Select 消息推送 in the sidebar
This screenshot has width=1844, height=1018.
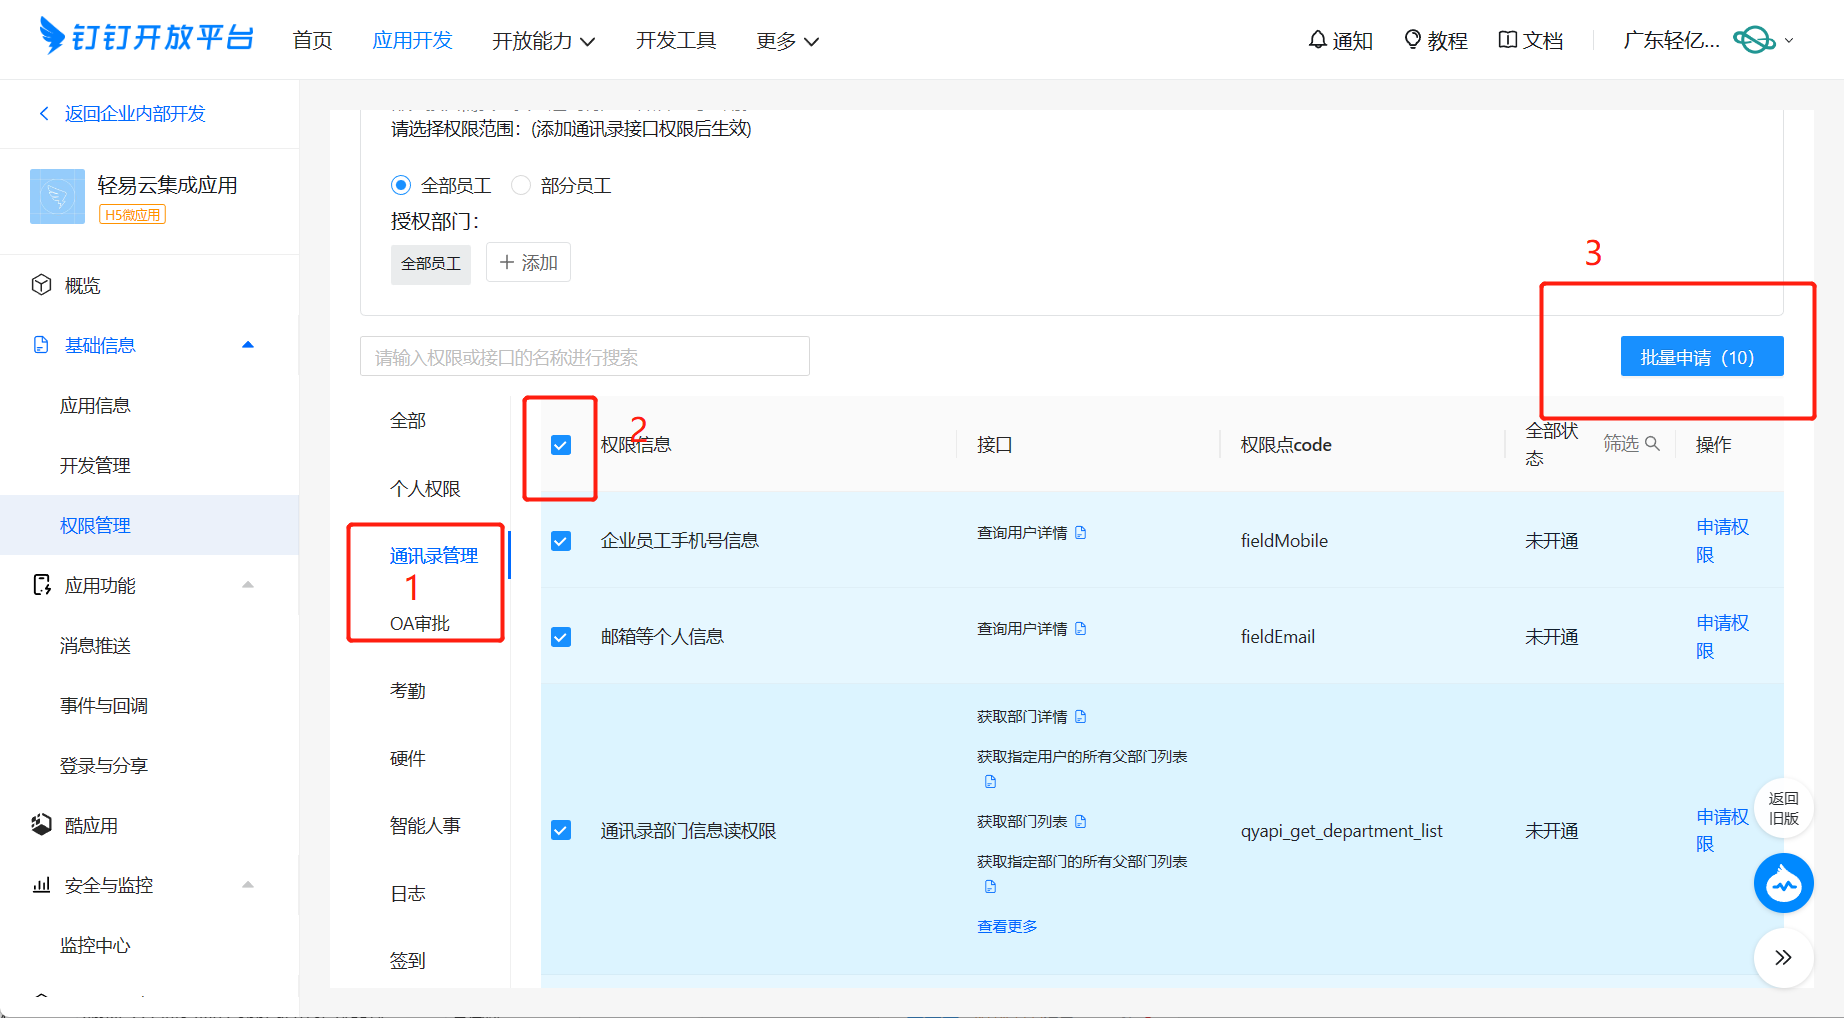(95, 645)
